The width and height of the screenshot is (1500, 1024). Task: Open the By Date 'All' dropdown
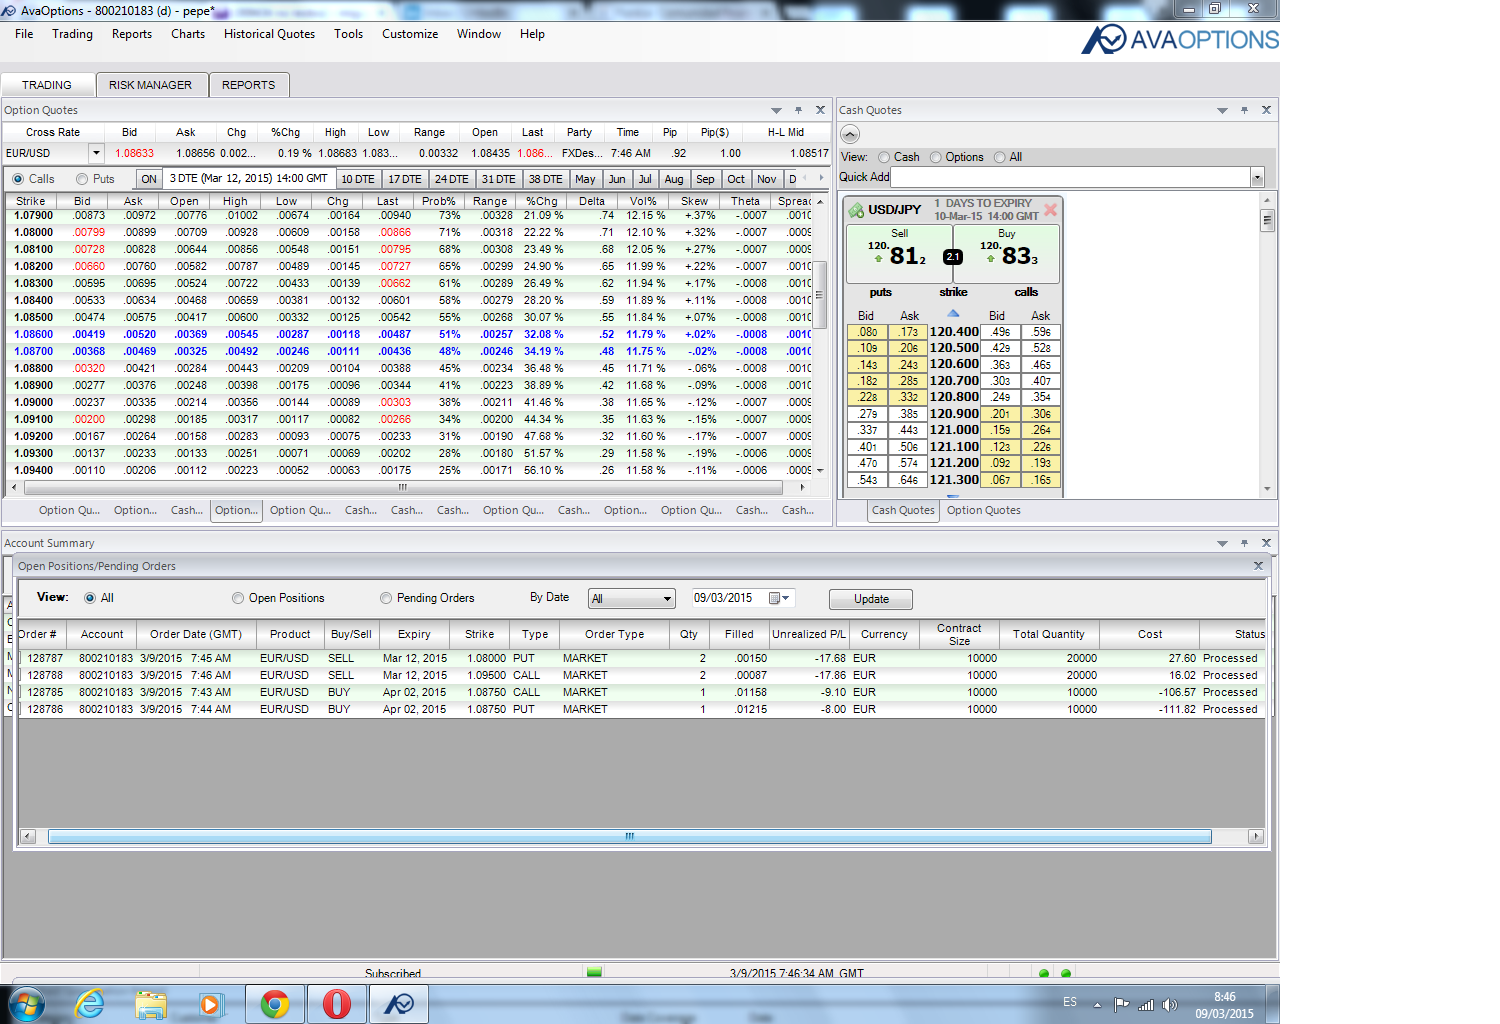click(x=632, y=599)
